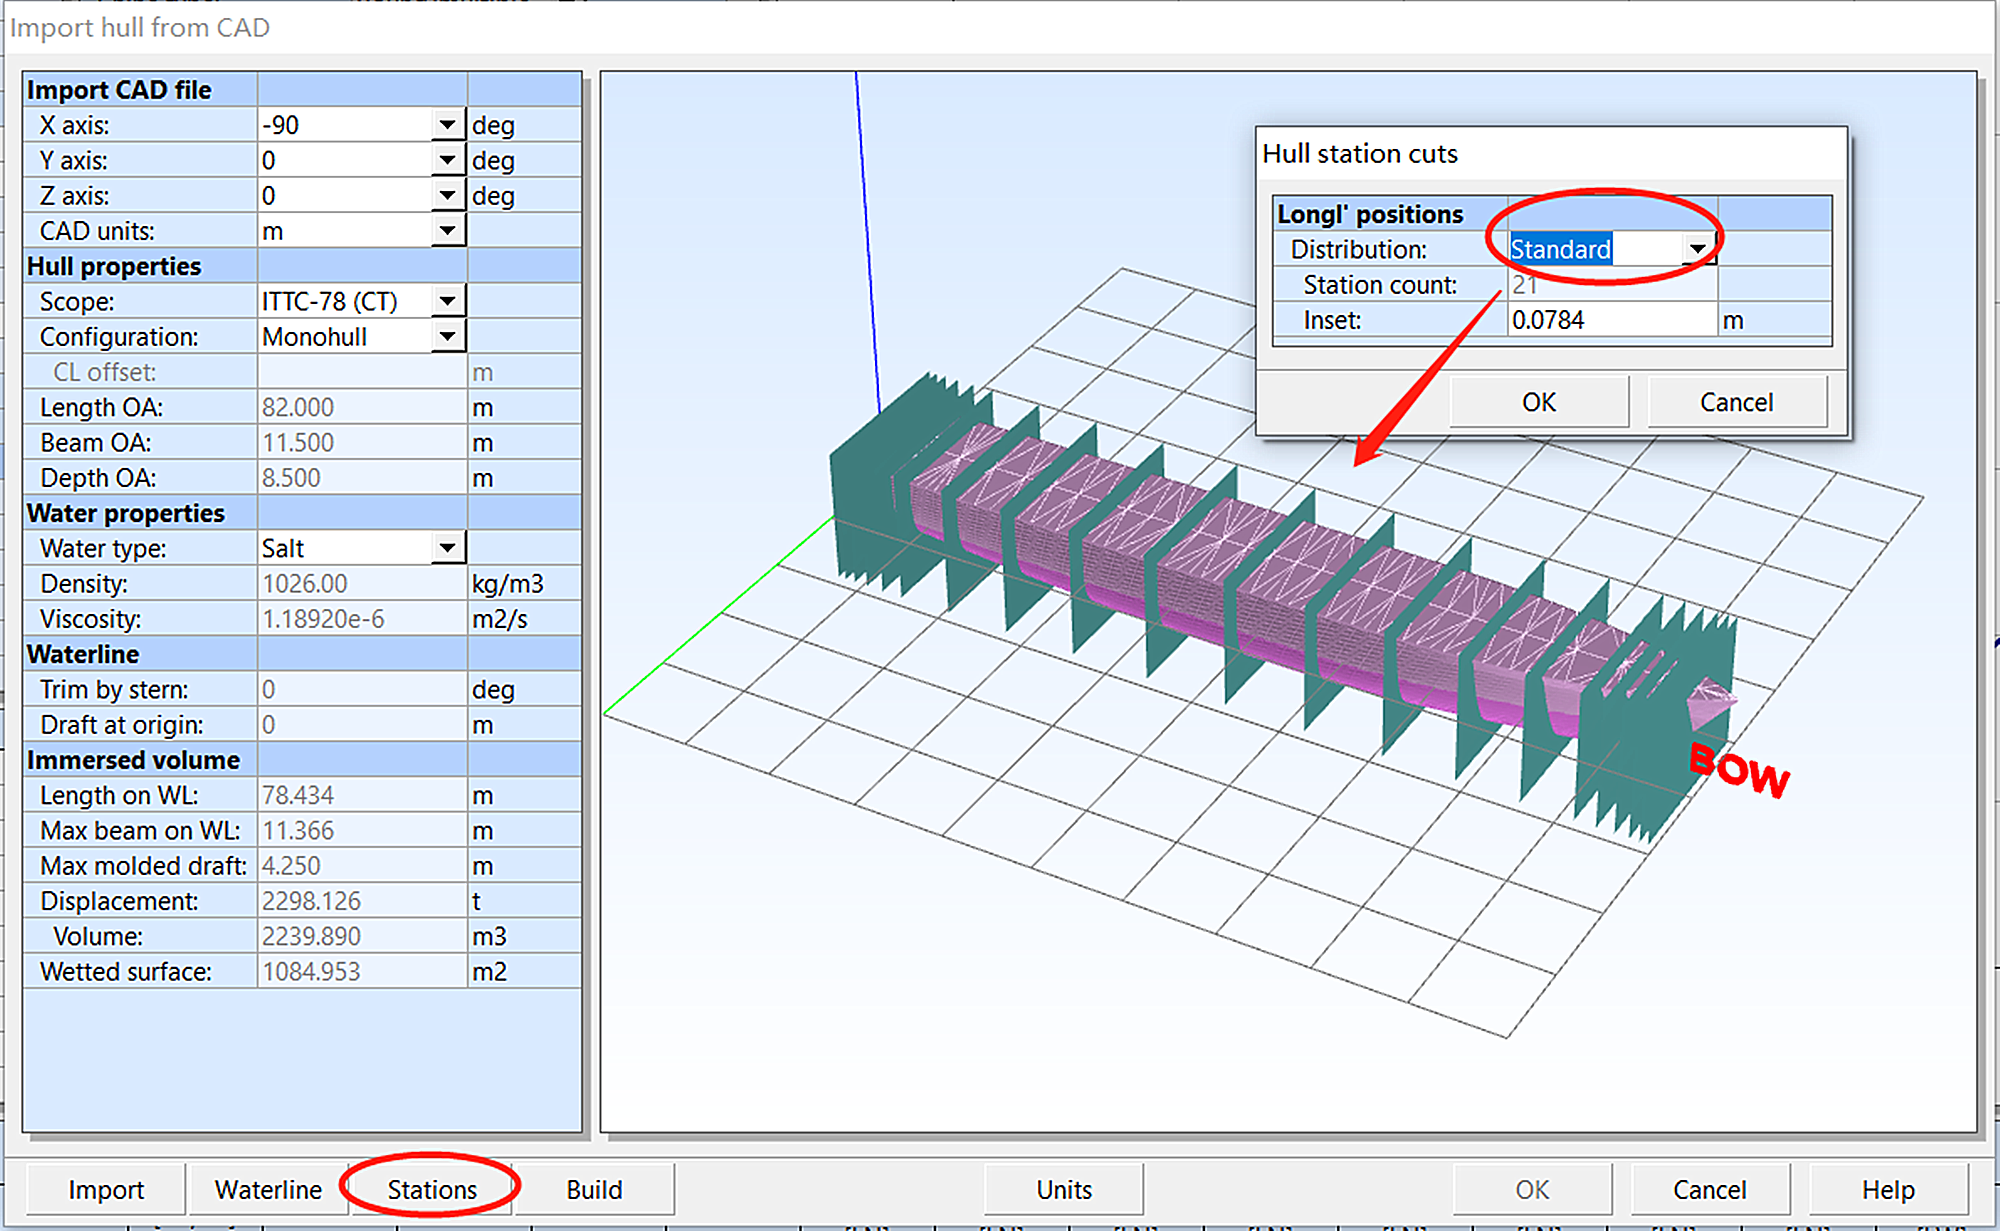Open the Configuration dropdown showing Monohull
This screenshot has height=1231, width=2000.
coord(449,336)
